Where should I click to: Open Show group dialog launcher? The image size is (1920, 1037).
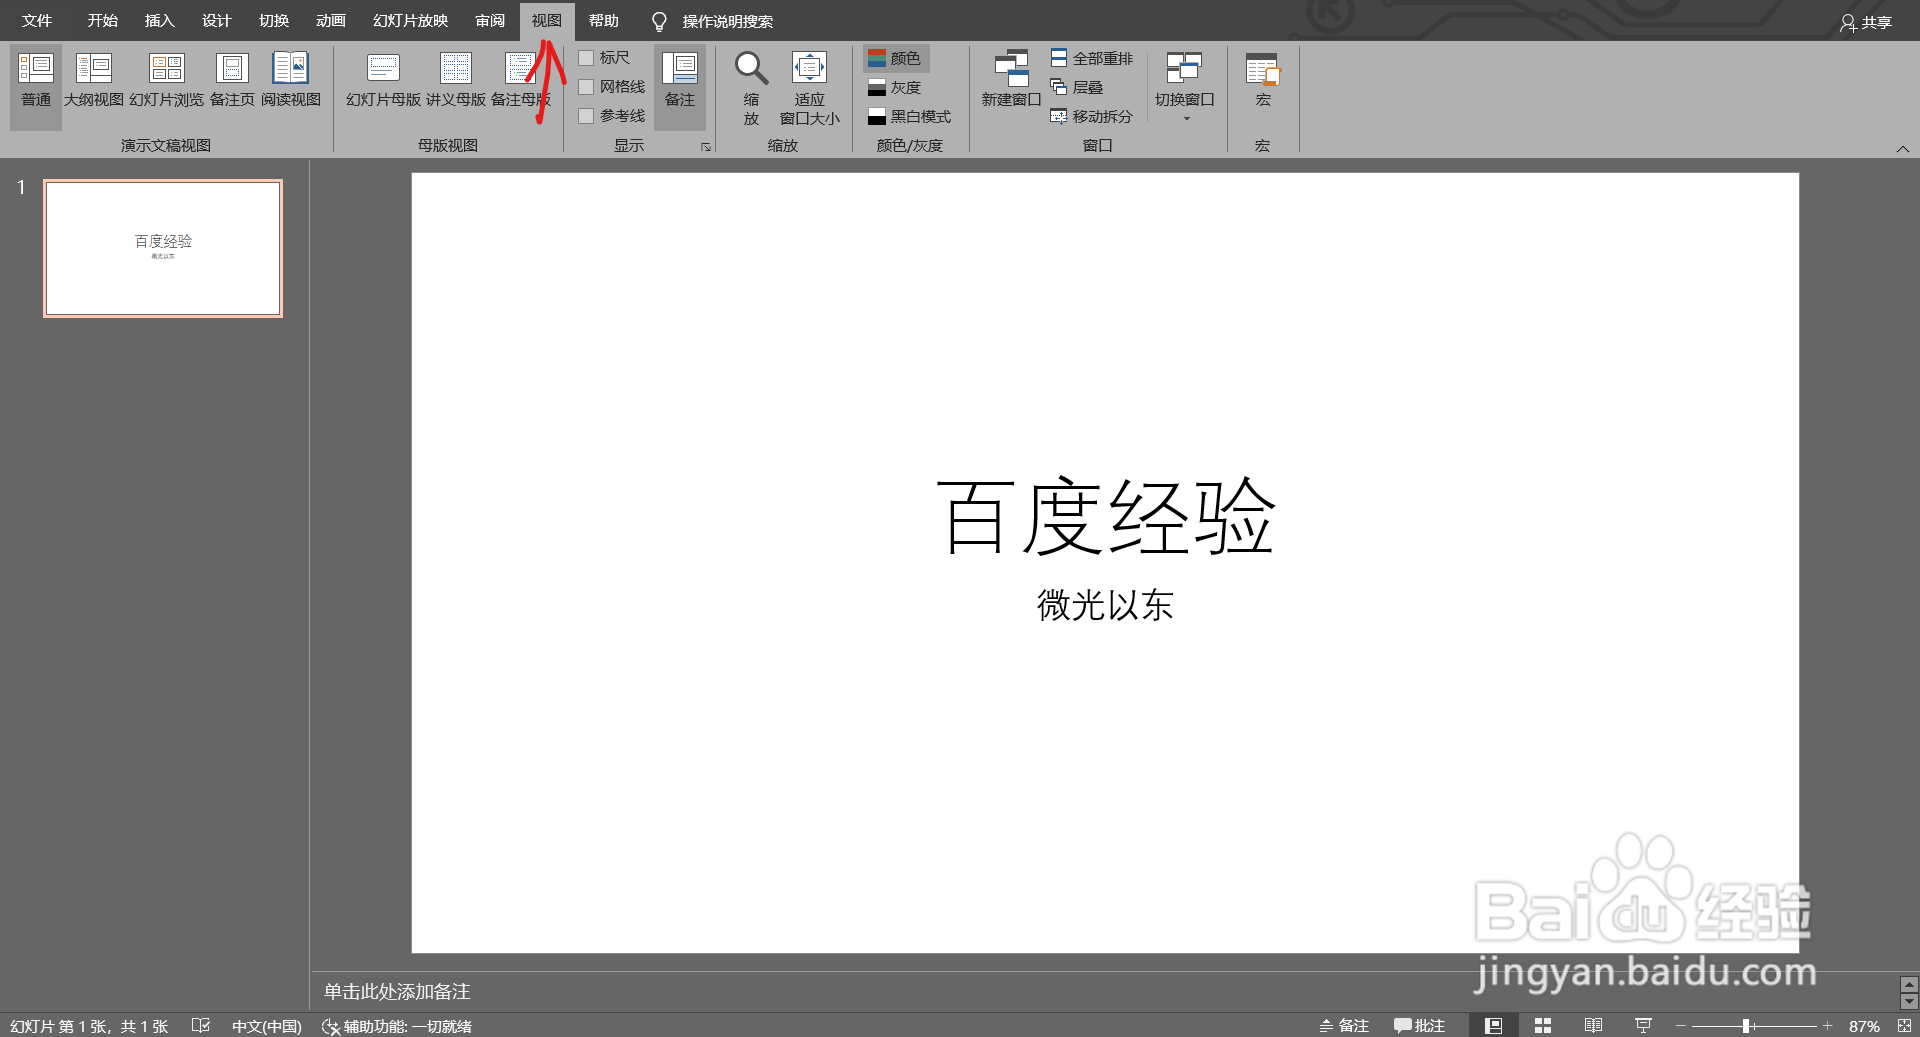[706, 147]
